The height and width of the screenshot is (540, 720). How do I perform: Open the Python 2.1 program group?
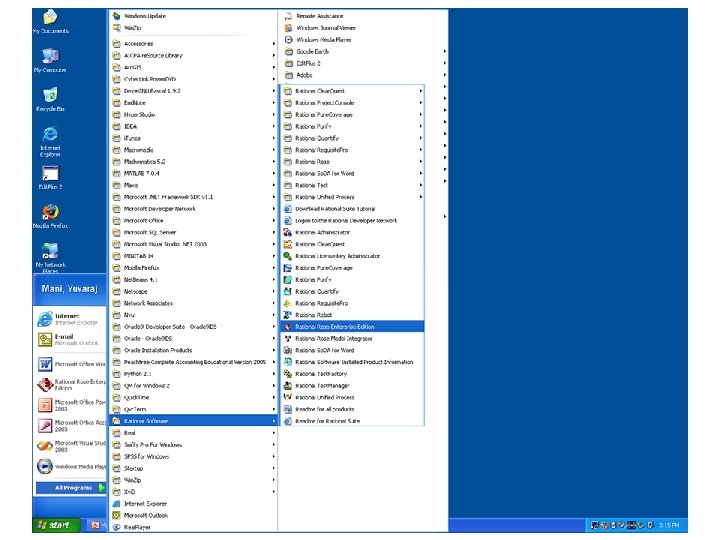(193, 374)
